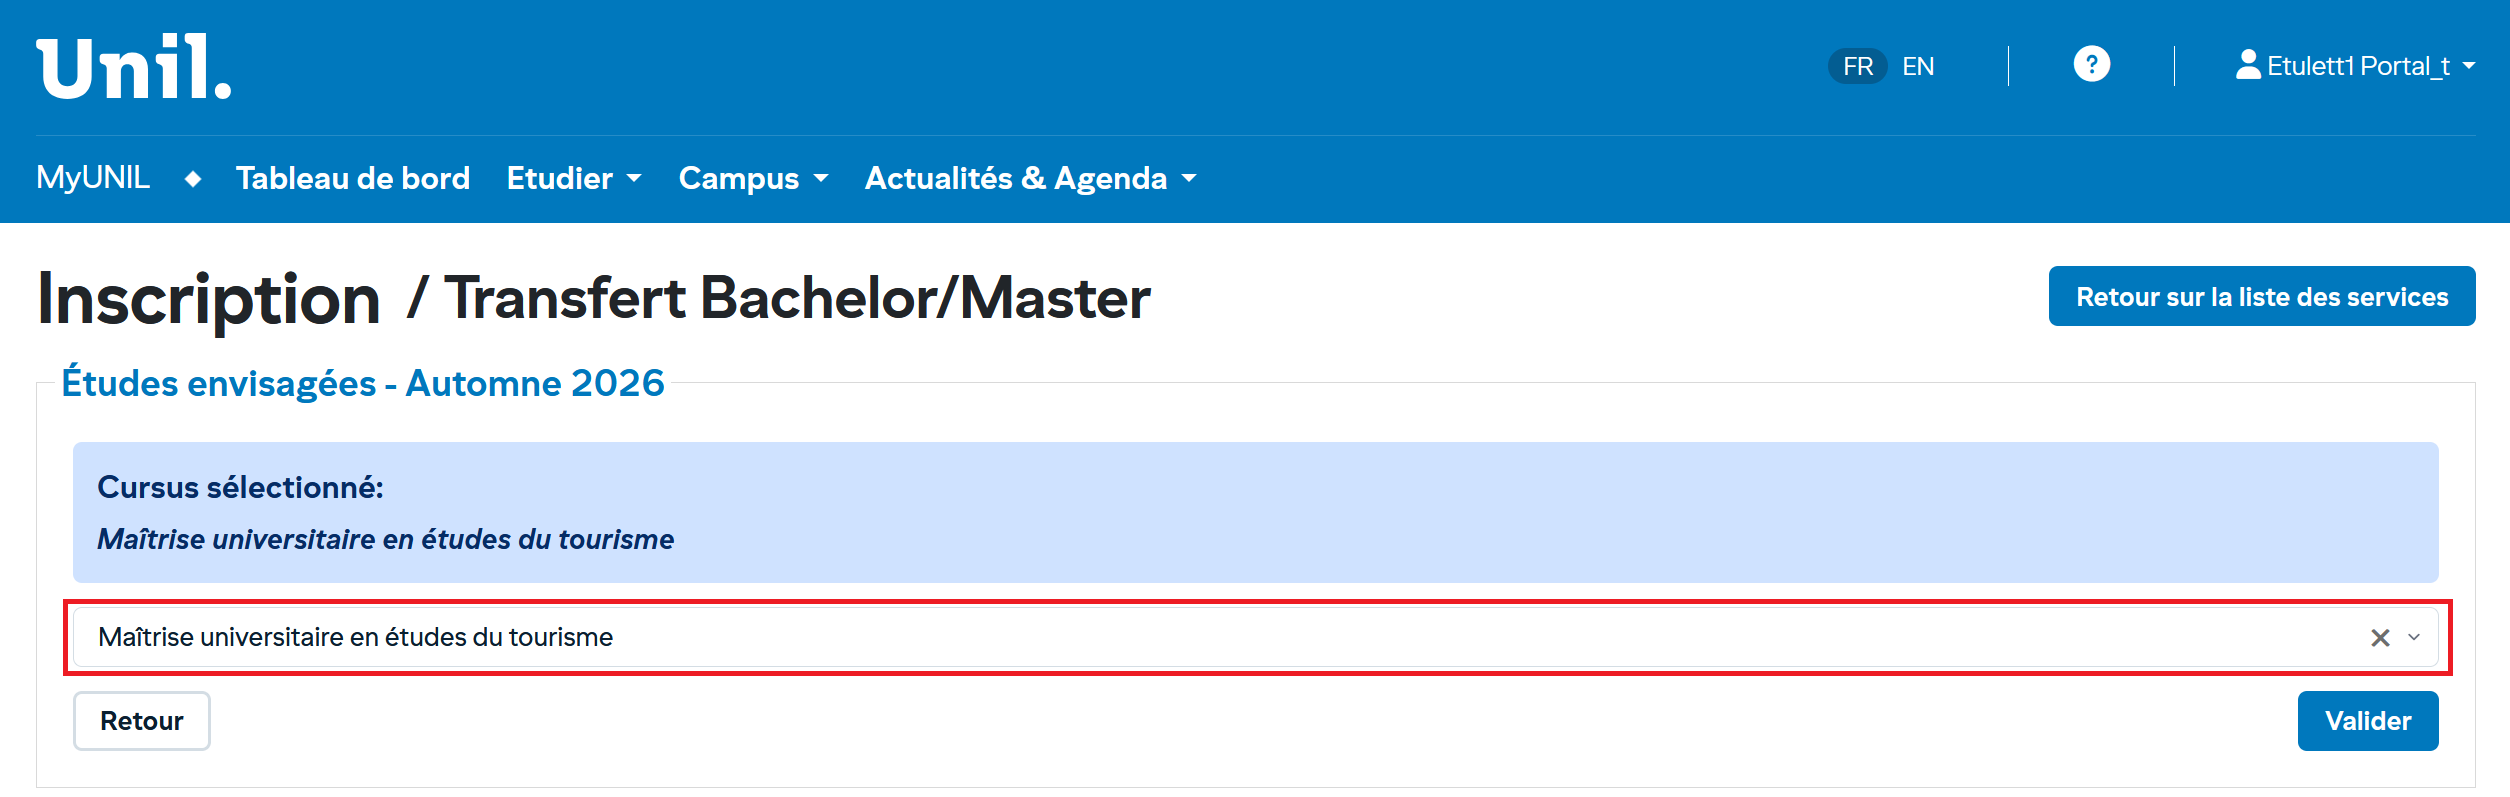Click the Cursus sélectionné info box
Viewport: 2510px width, 797px height.
(1255, 512)
